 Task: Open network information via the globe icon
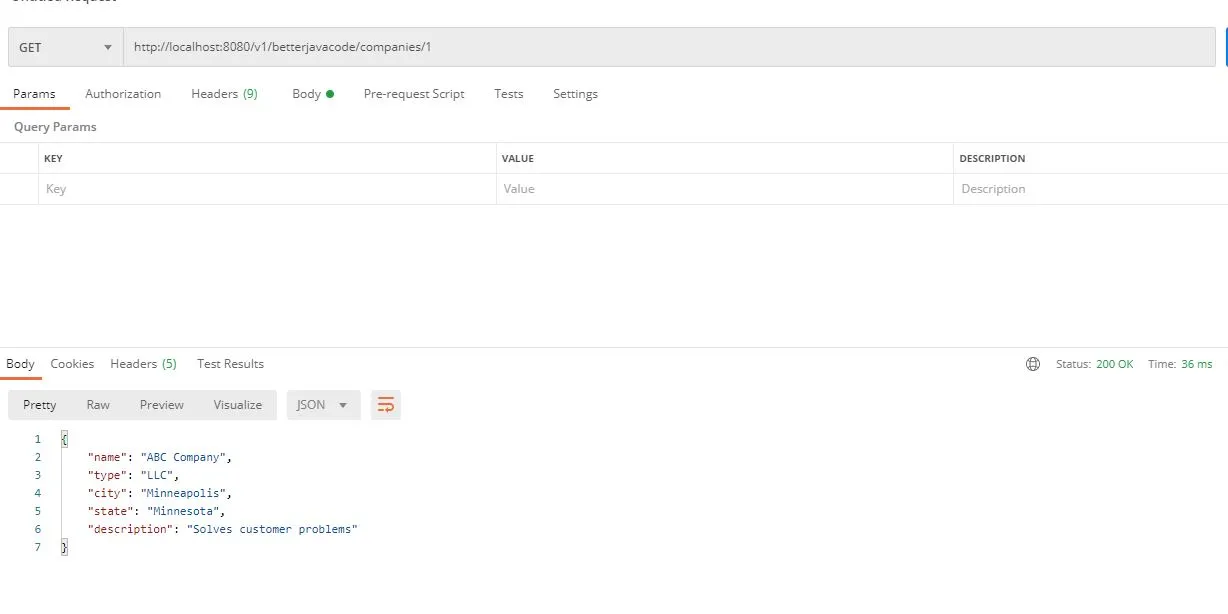[x=1032, y=363]
